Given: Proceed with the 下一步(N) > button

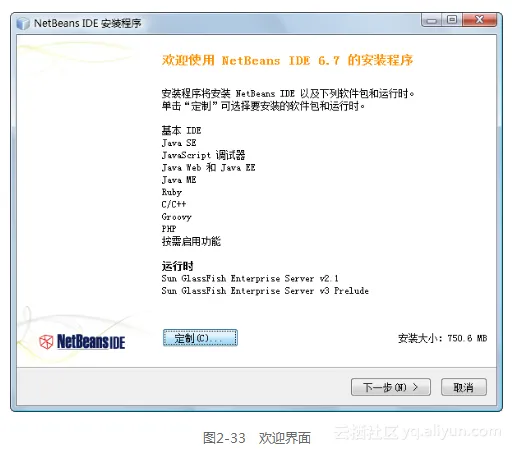Looking at the screenshot, I should (391, 387).
